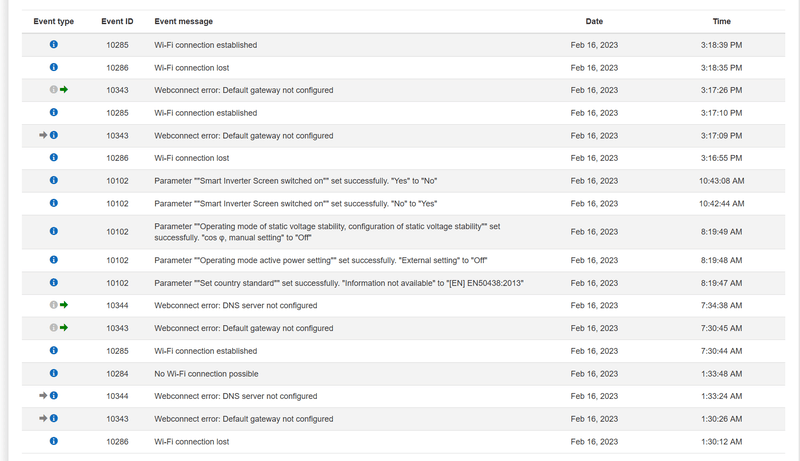Click the info icon on the 1:30:12 AM row
This screenshot has width=800, height=461.
click(54, 441)
